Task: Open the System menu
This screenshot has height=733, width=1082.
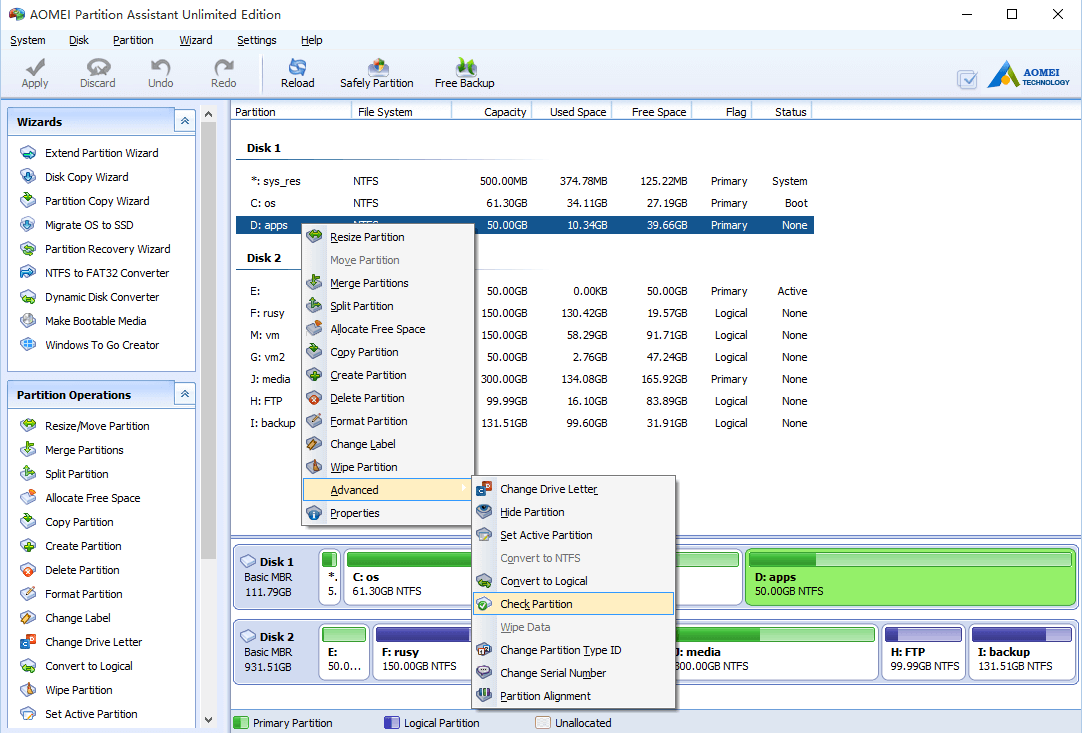Action: (x=28, y=40)
